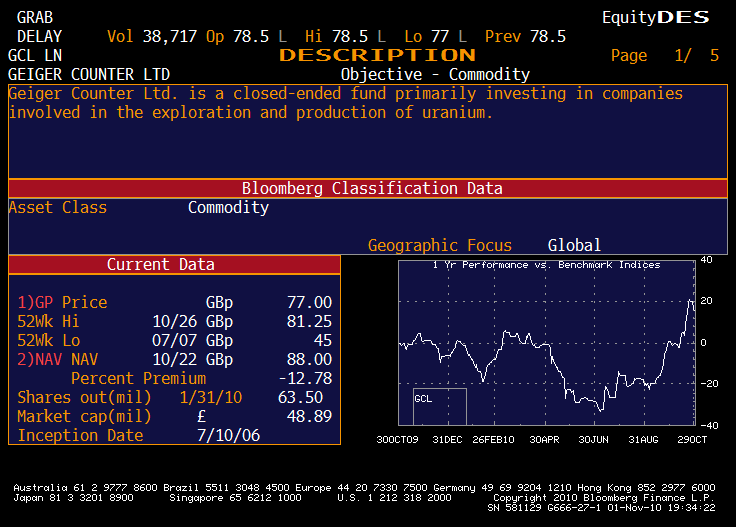The image size is (736, 527).
Task: Select the market cap value 48.89
Action: 309,416
